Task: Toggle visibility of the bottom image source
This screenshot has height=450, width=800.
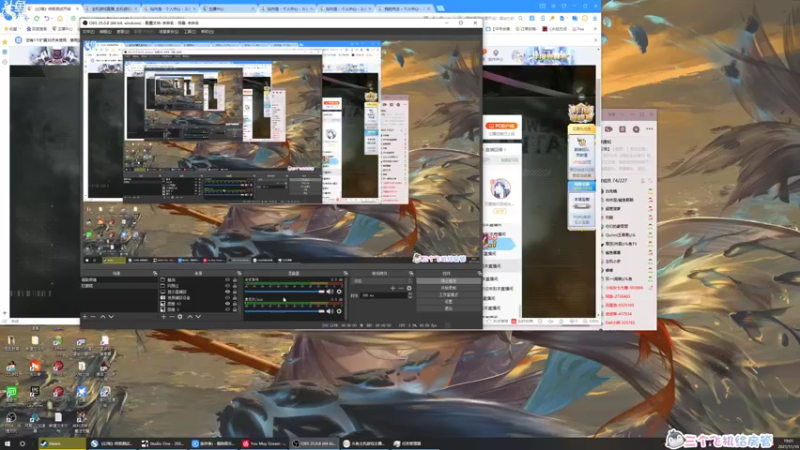Action: pos(228,309)
